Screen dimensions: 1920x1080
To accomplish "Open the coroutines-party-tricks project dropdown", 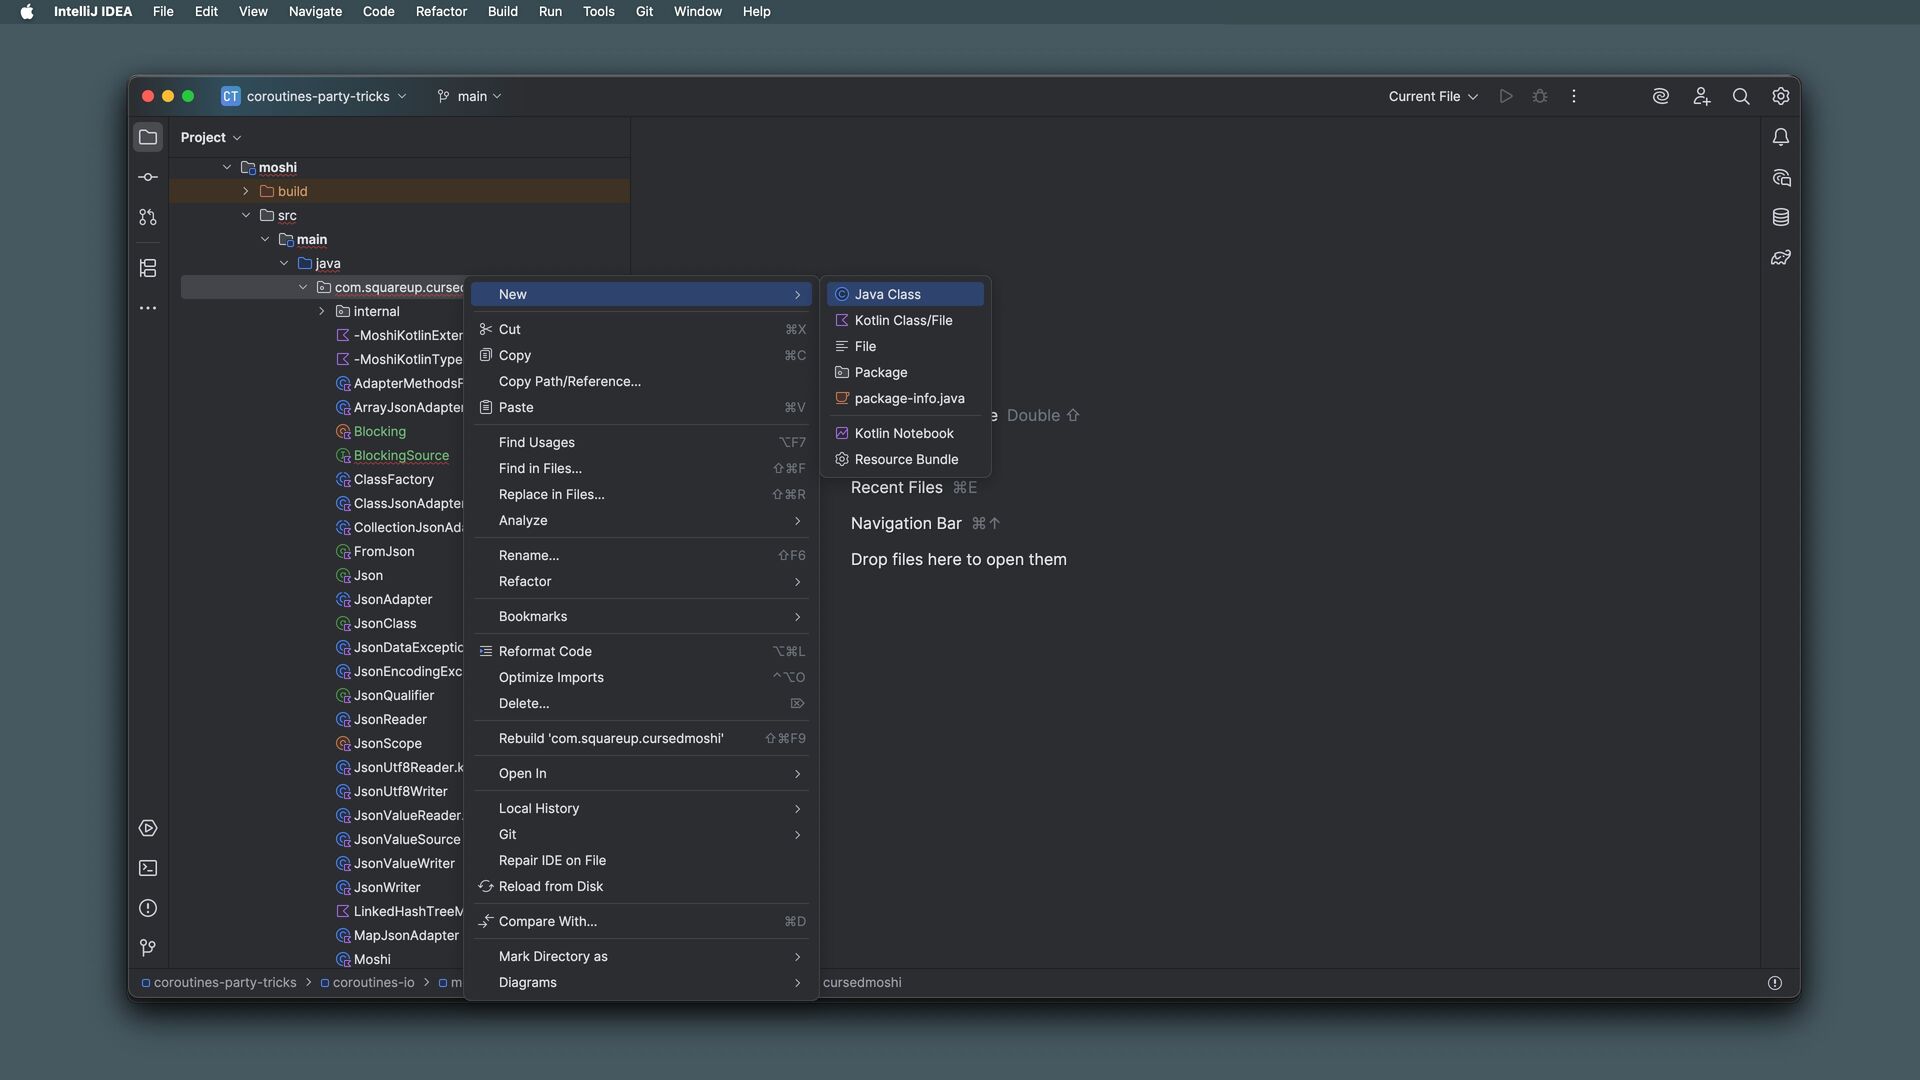I will 314,96.
